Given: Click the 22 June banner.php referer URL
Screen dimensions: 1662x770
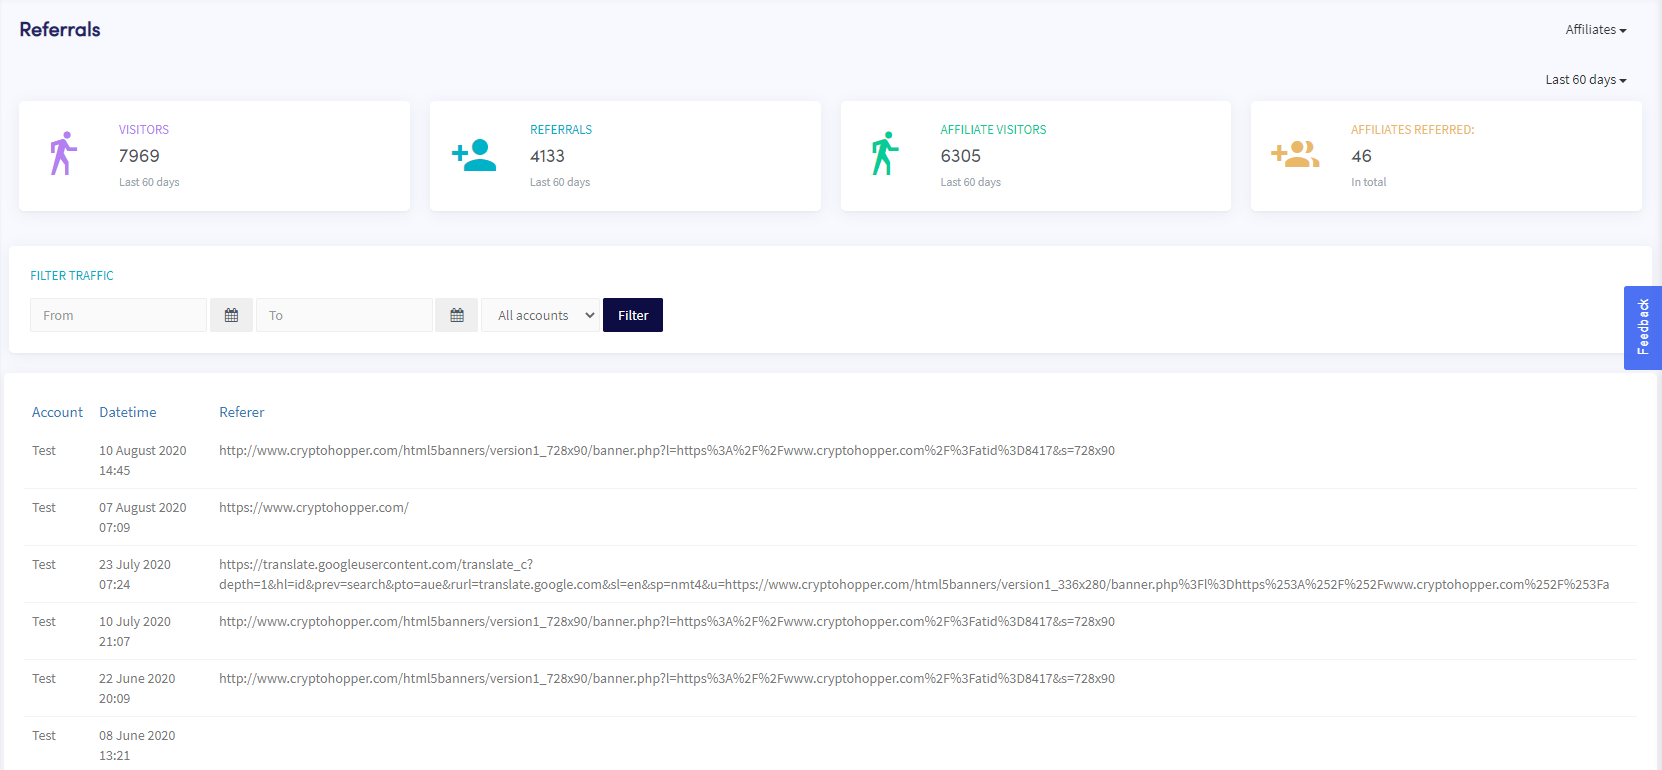Looking at the screenshot, I should click(667, 679).
